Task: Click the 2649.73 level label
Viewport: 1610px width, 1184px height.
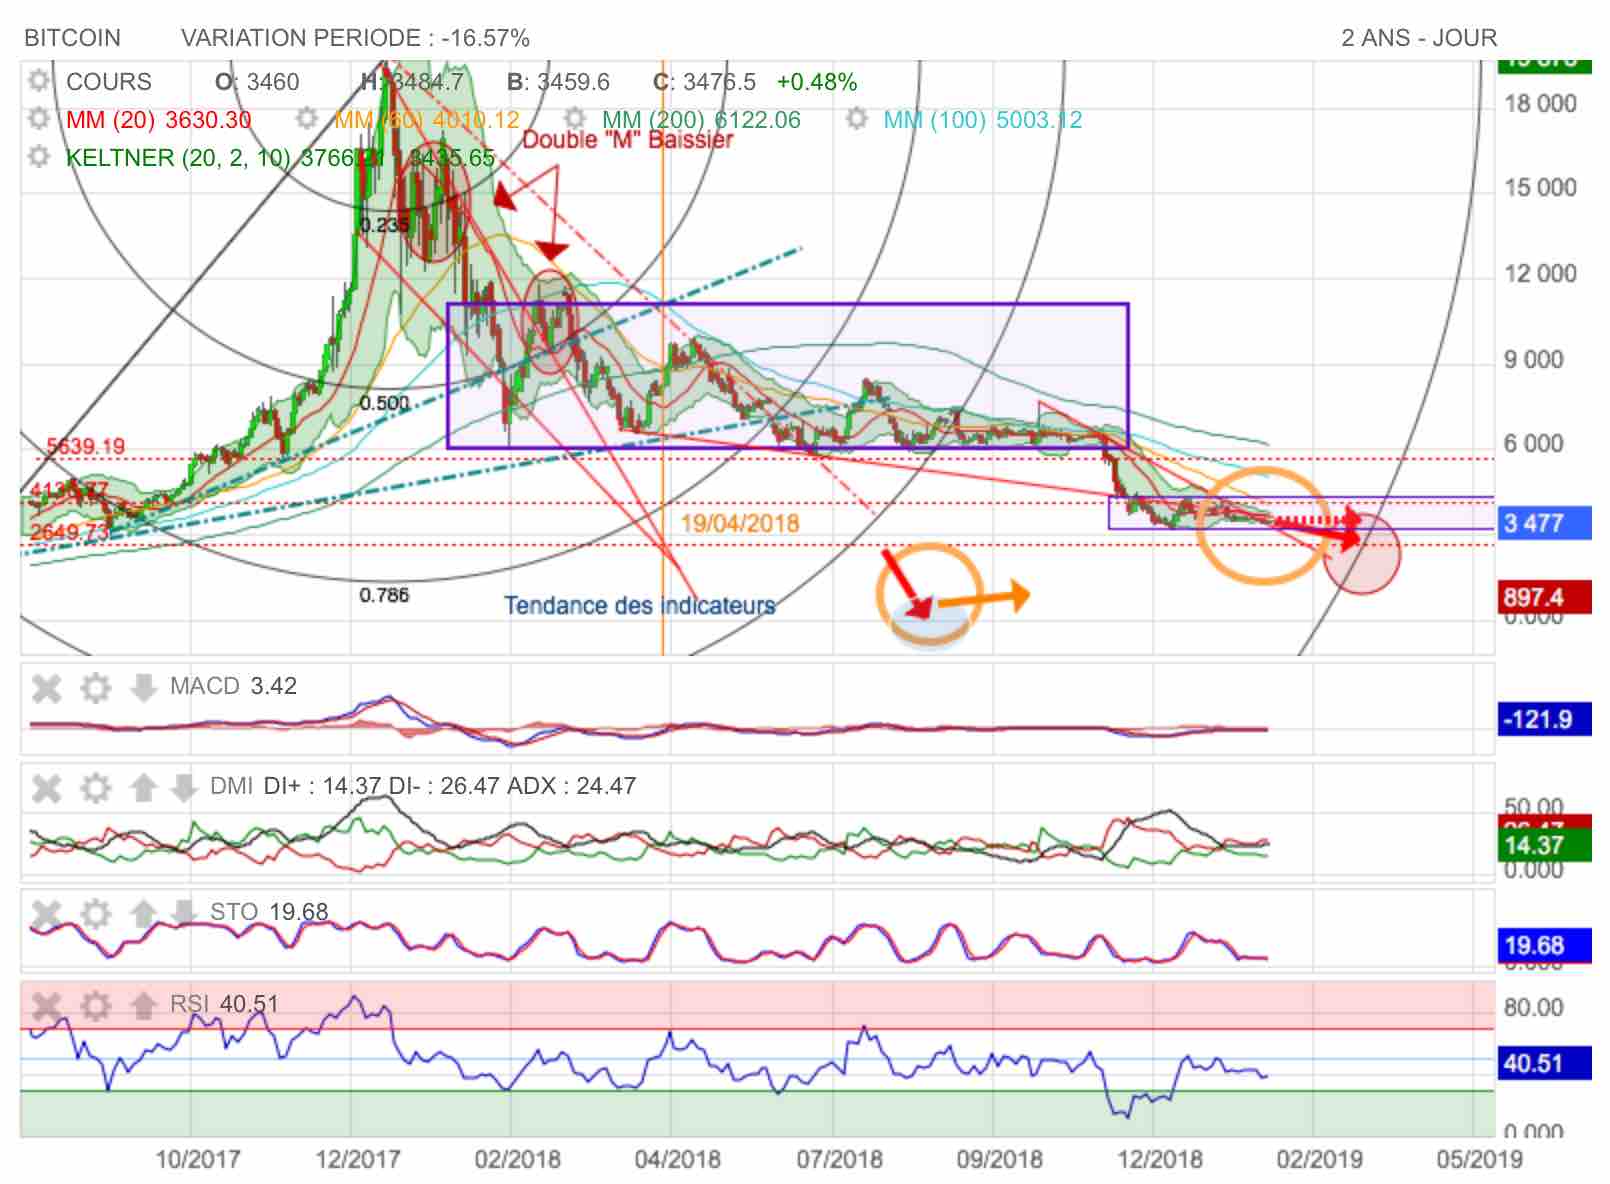Action: 69,531
